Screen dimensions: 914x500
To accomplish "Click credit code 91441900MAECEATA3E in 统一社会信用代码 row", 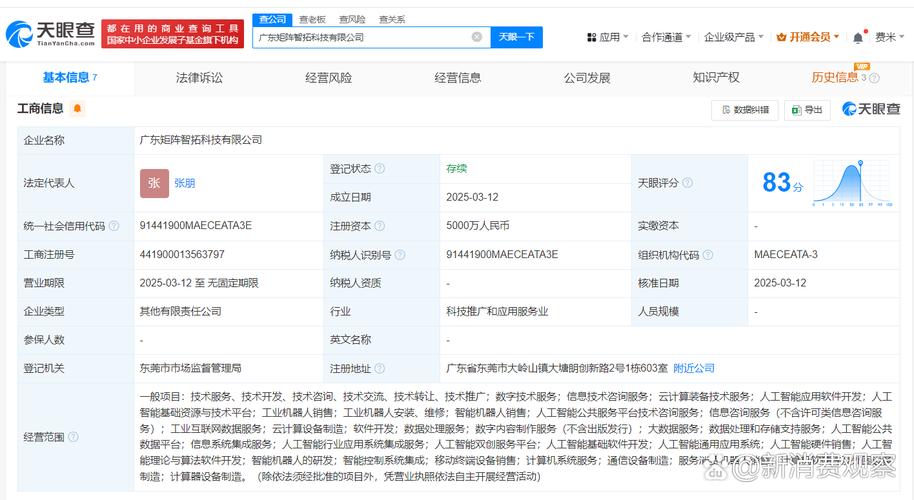I will point(195,226).
